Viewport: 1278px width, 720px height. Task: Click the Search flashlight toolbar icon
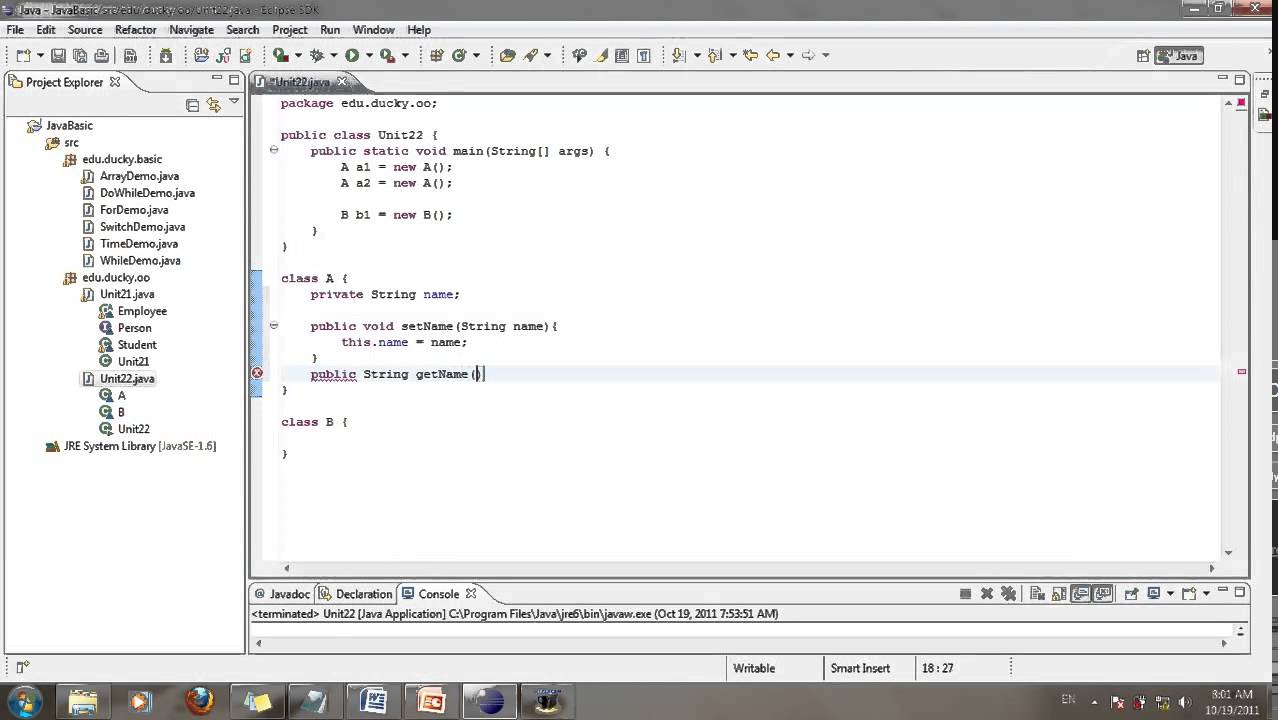(530, 56)
